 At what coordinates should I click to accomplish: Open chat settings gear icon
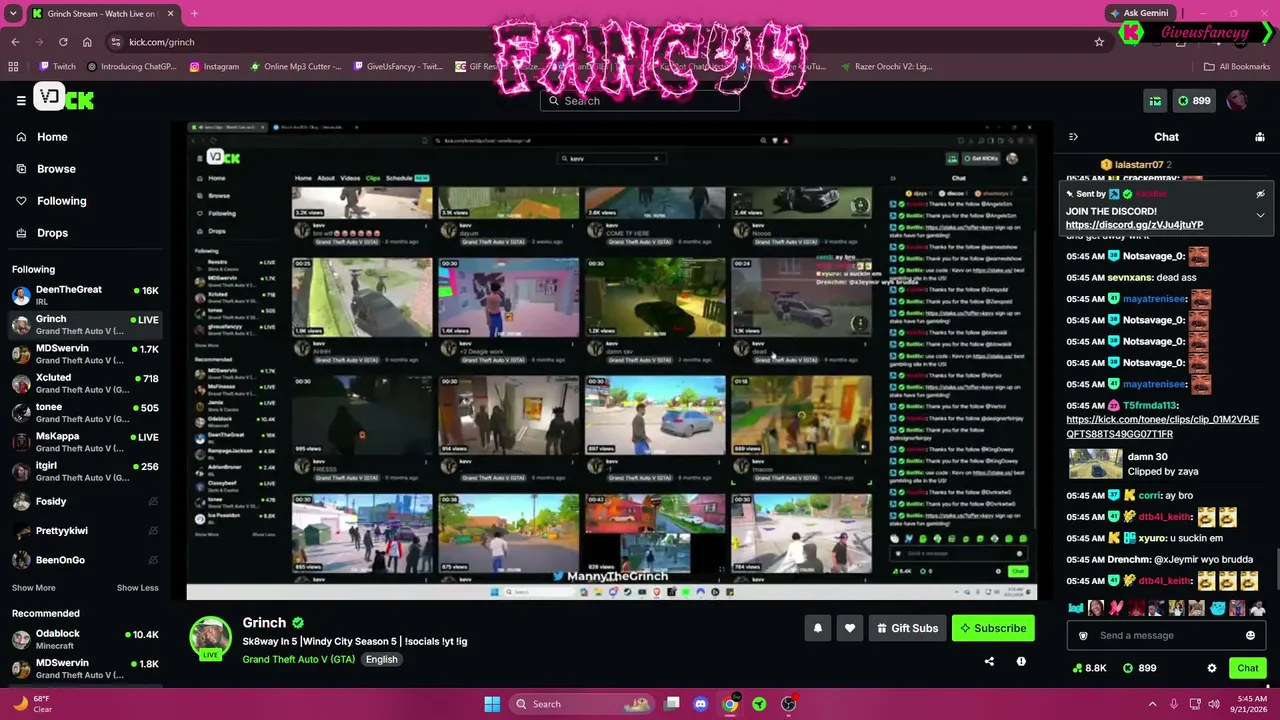1212,668
